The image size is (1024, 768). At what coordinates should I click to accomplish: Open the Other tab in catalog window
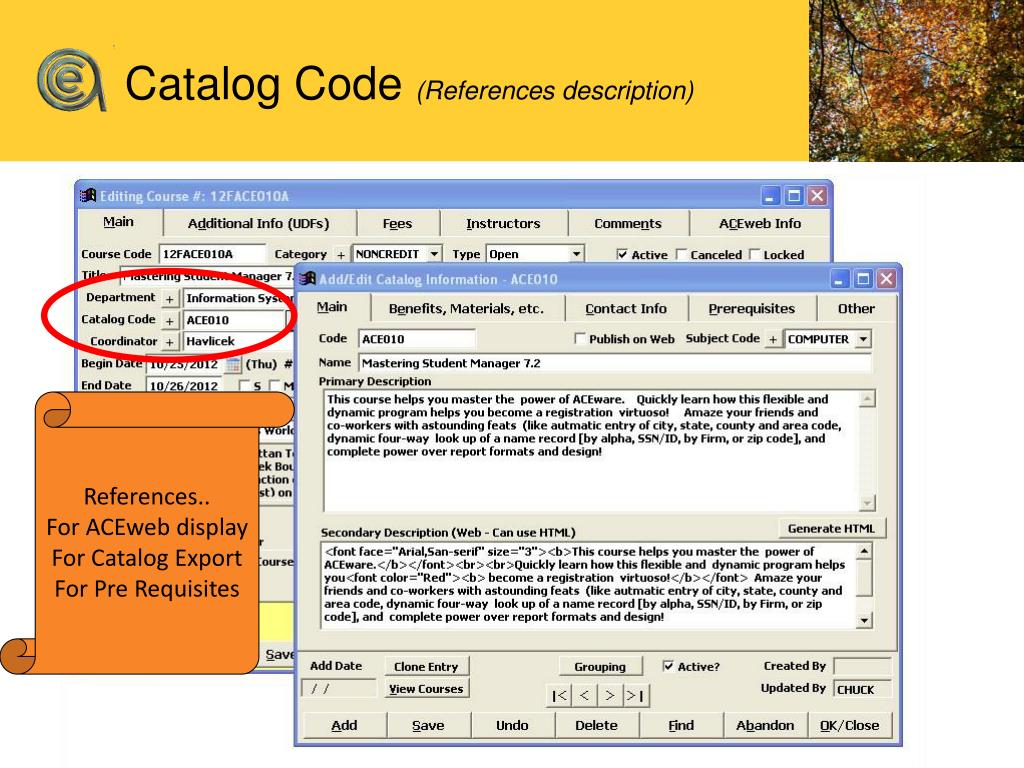[856, 308]
